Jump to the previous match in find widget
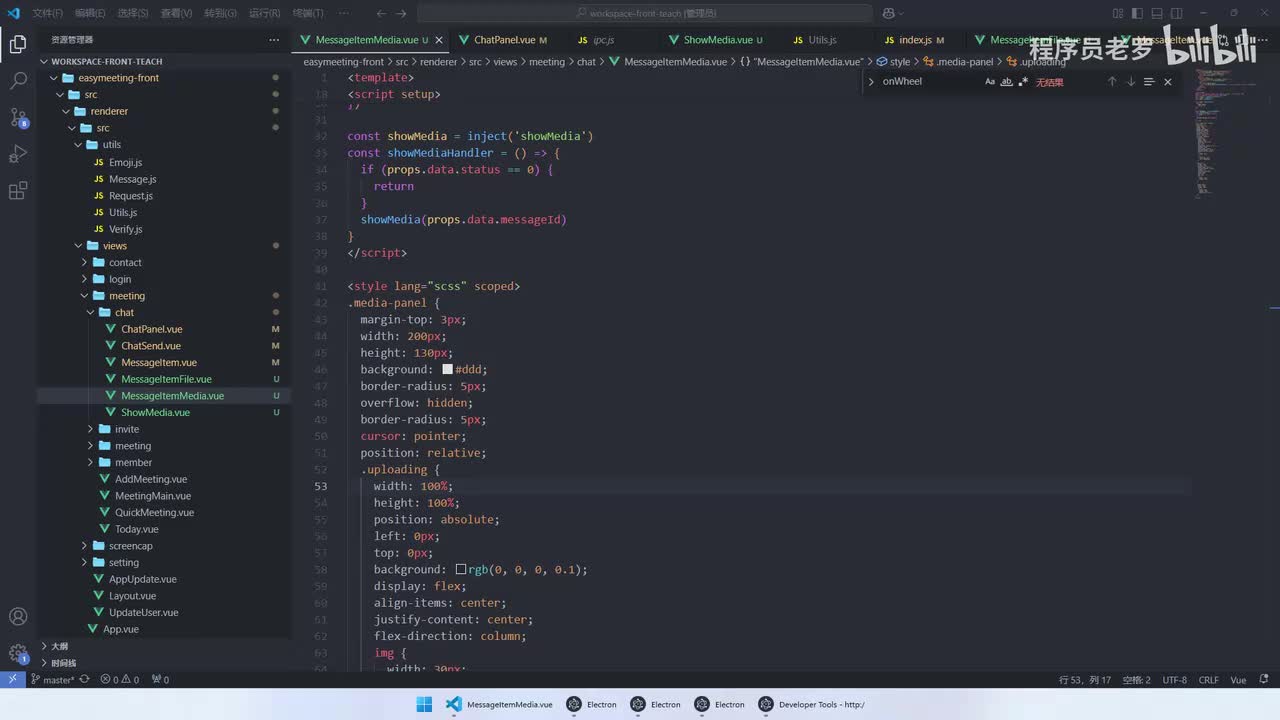Image resolution: width=1280 pixels, height=720 pixels. [1111, 82]
